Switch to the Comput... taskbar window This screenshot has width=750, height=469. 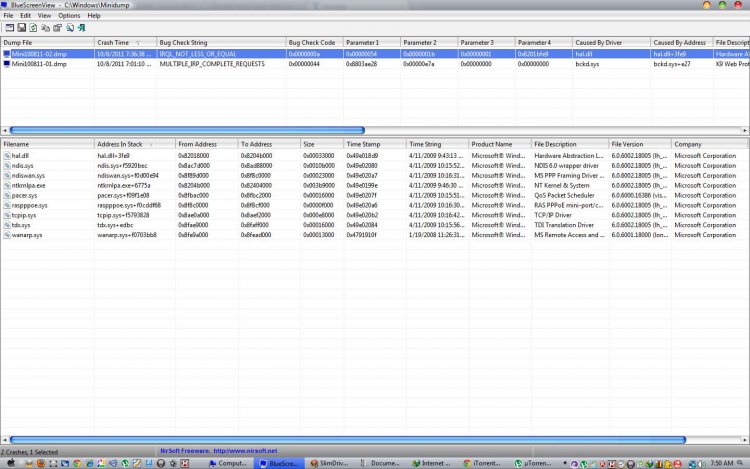click(228, 463)
